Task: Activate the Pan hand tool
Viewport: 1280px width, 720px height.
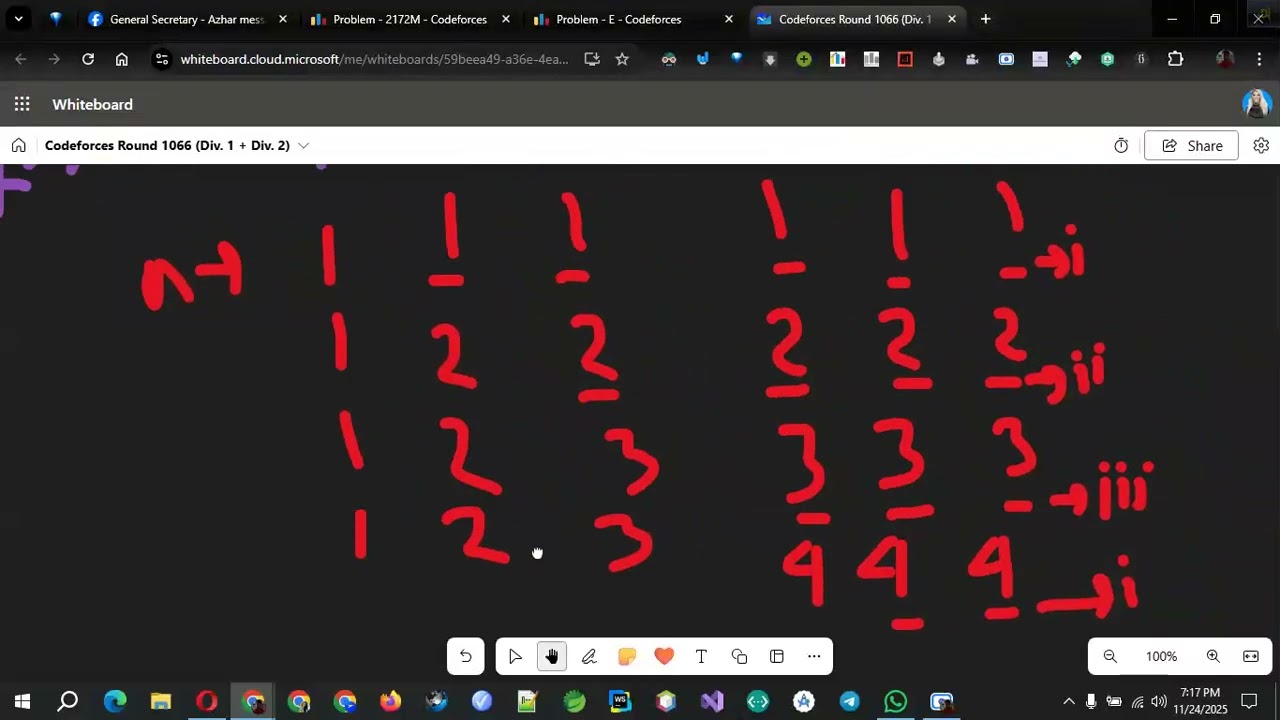Action: tap(552, 657)
